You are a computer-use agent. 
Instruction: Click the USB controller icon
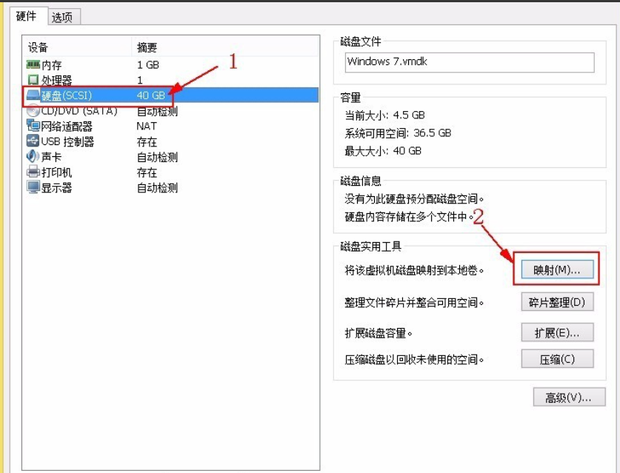(33, 141)
